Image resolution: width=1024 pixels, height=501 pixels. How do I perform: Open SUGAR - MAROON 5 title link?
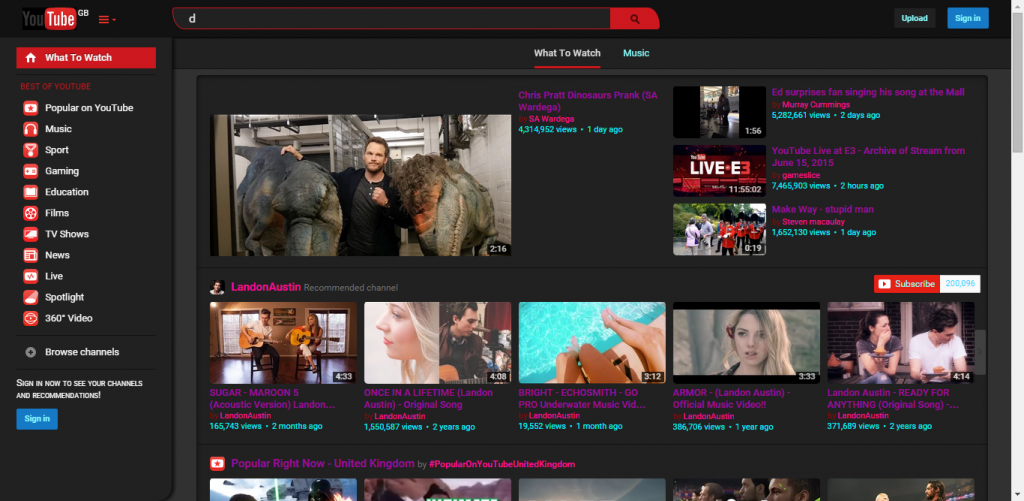pyautogui.click(x=272, y=398)
